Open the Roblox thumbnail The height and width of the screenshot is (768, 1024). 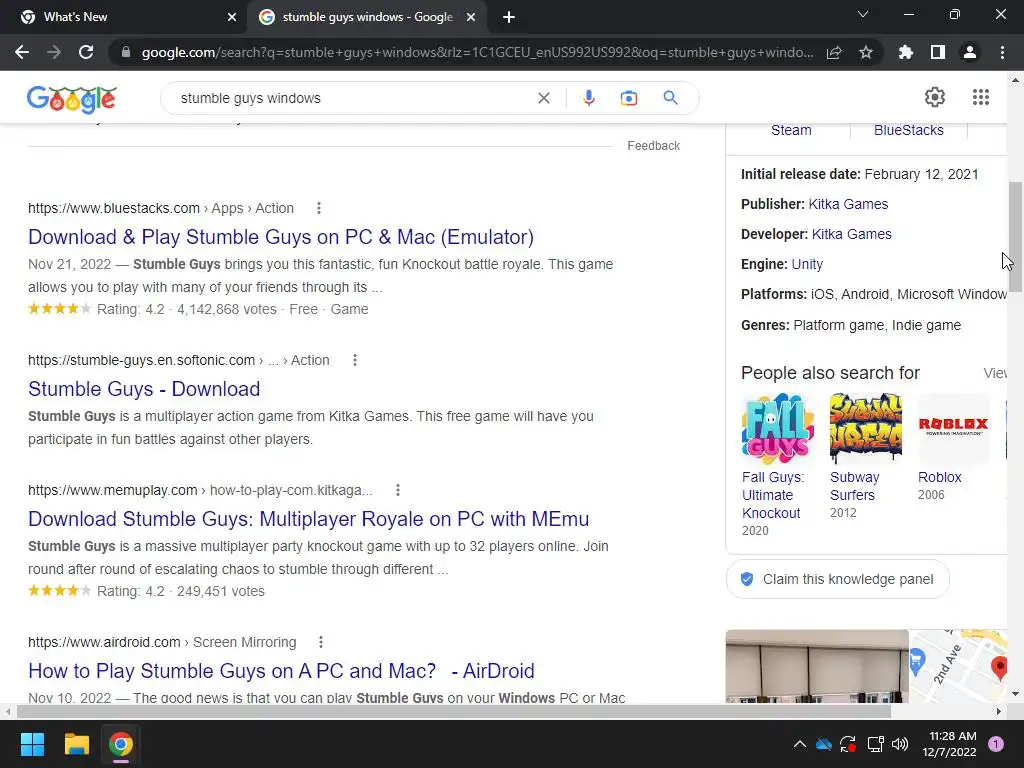(953, 428)
